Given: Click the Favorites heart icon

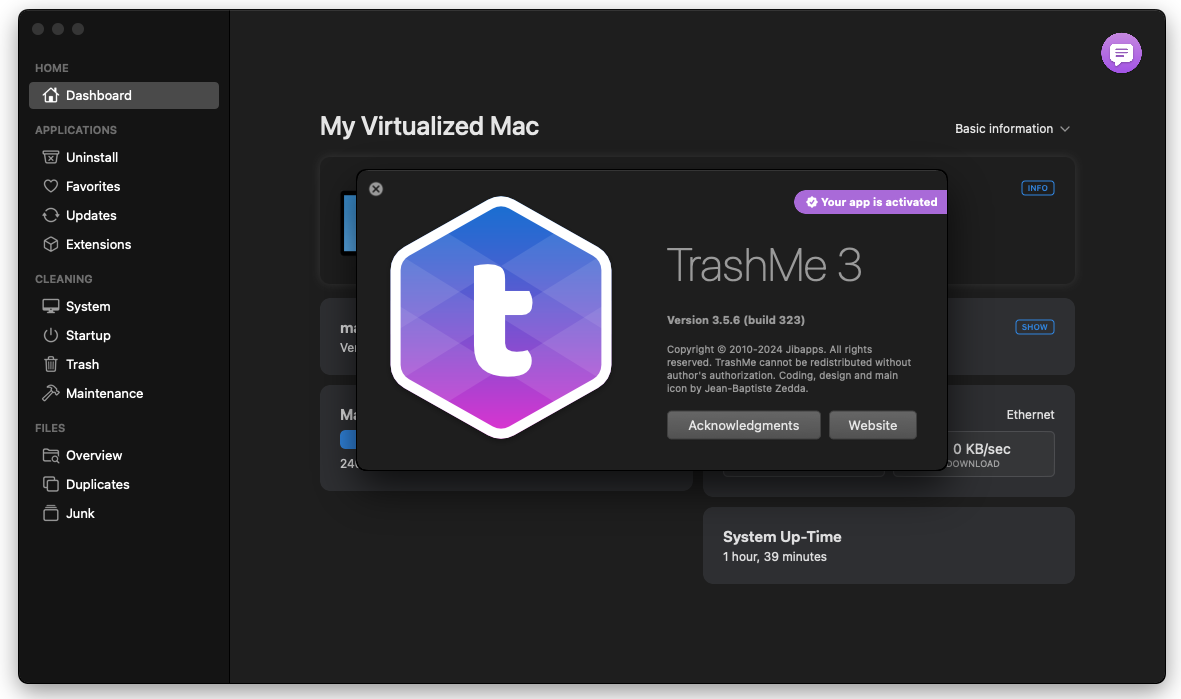Looking at the screenshot, I should click(x=50, y=187).
